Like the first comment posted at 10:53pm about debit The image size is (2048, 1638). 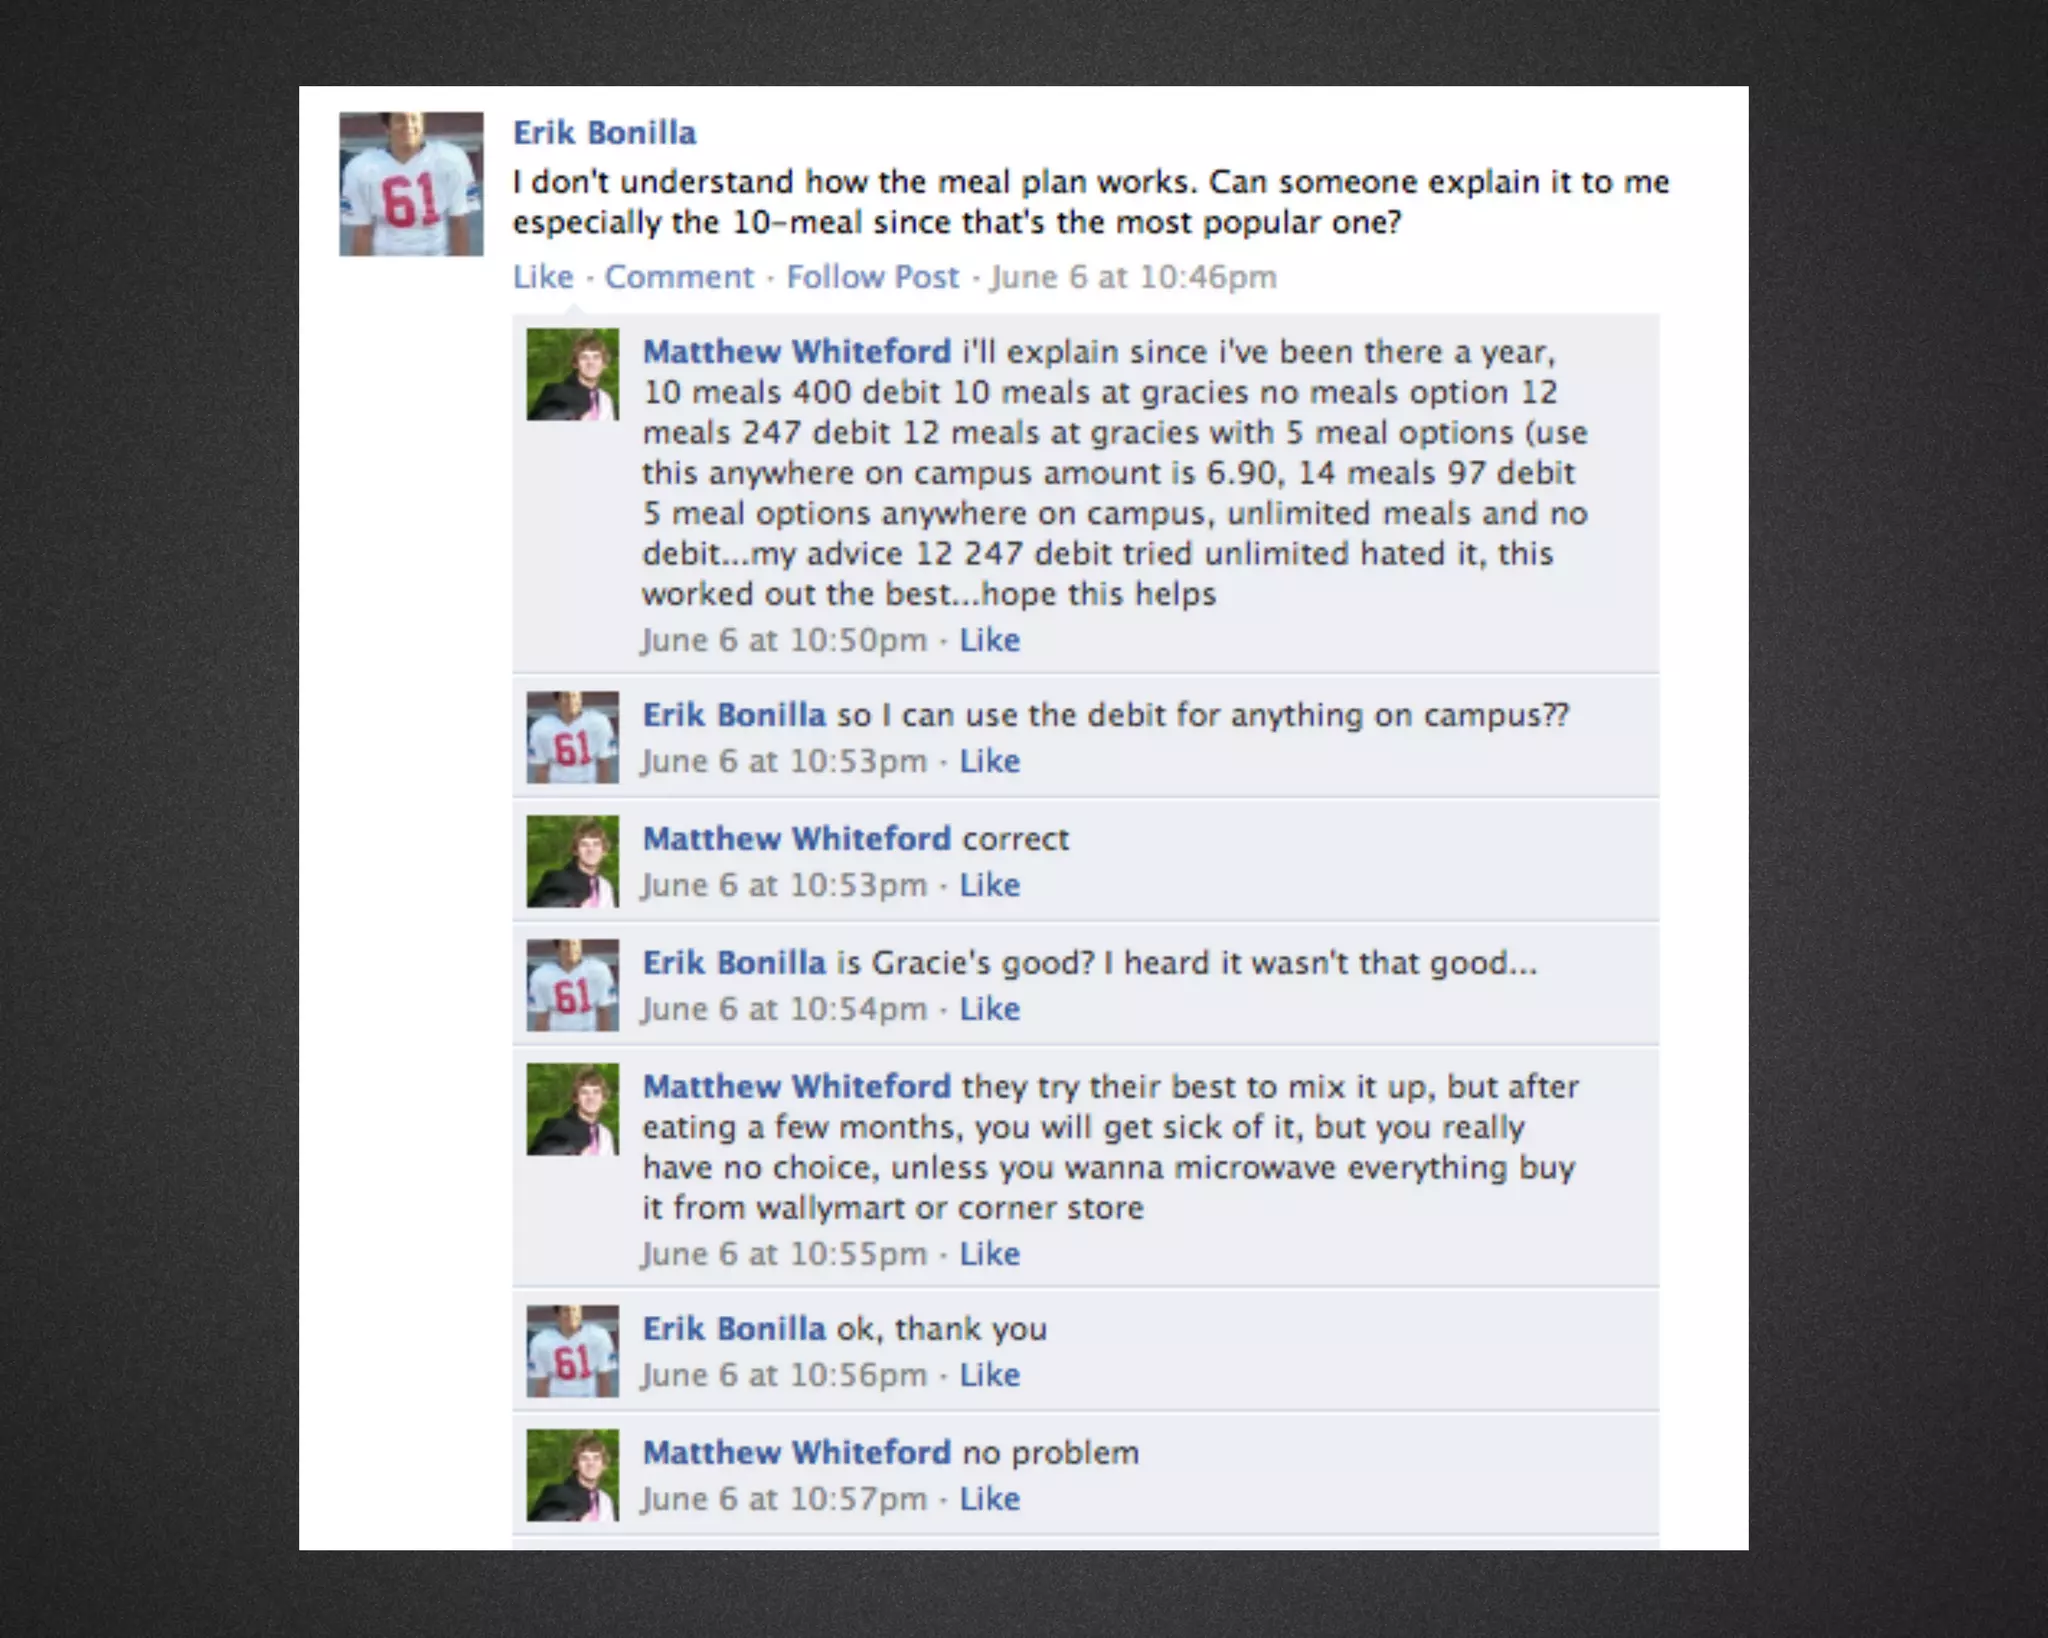click(x=990, y=761)
